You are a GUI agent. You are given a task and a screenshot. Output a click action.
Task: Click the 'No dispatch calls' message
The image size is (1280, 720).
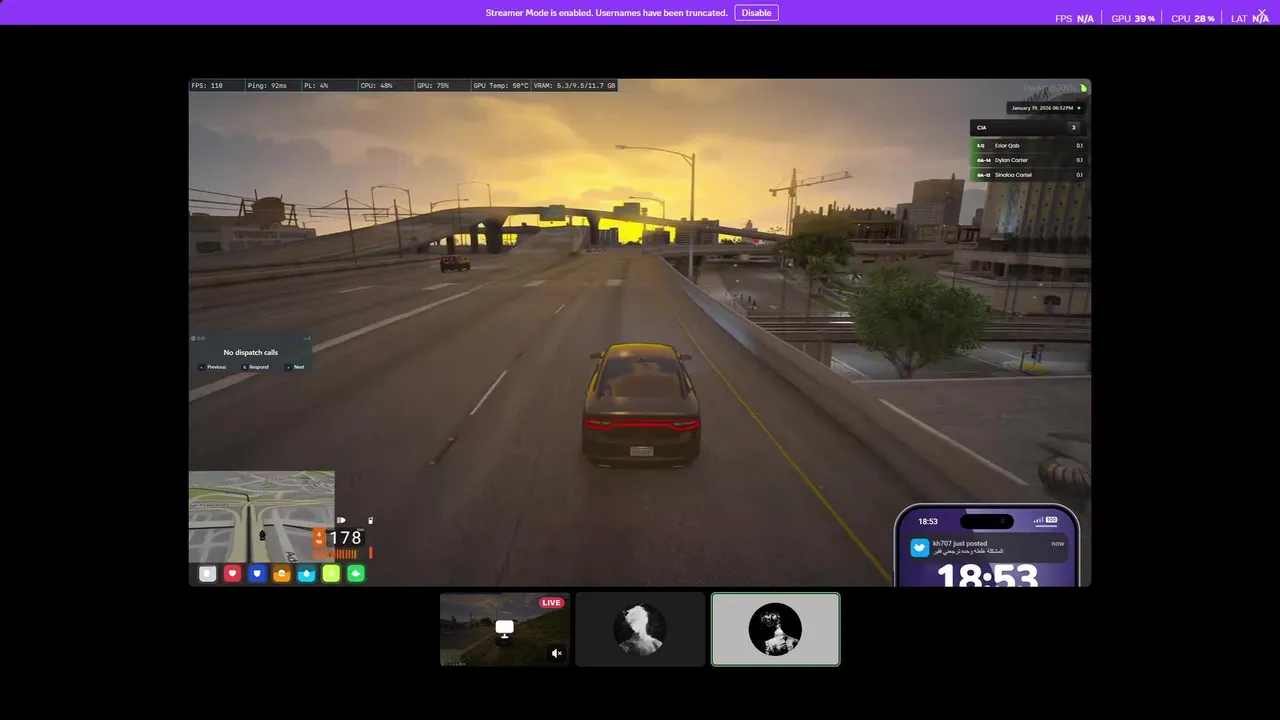coord(251,352)
